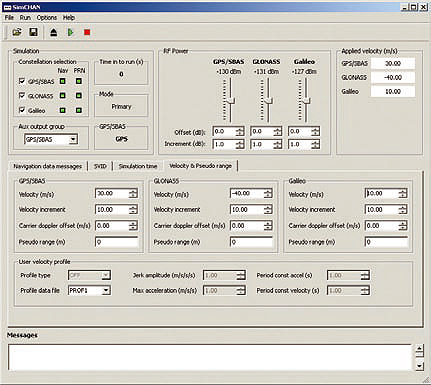Viewport: 431px width, 385px height.
Task: Switch to the SVID tab
Action: (x=100, y=166)
